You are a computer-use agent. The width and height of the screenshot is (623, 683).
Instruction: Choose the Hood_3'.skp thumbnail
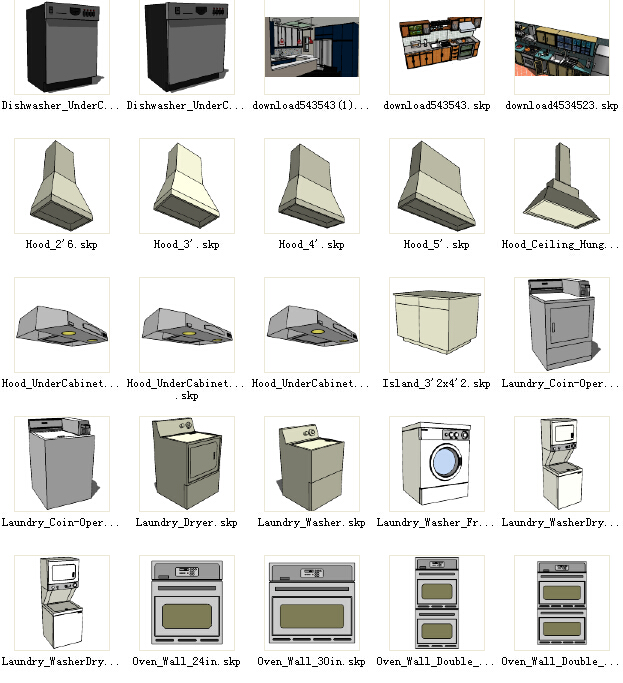(x=187, y=186)
